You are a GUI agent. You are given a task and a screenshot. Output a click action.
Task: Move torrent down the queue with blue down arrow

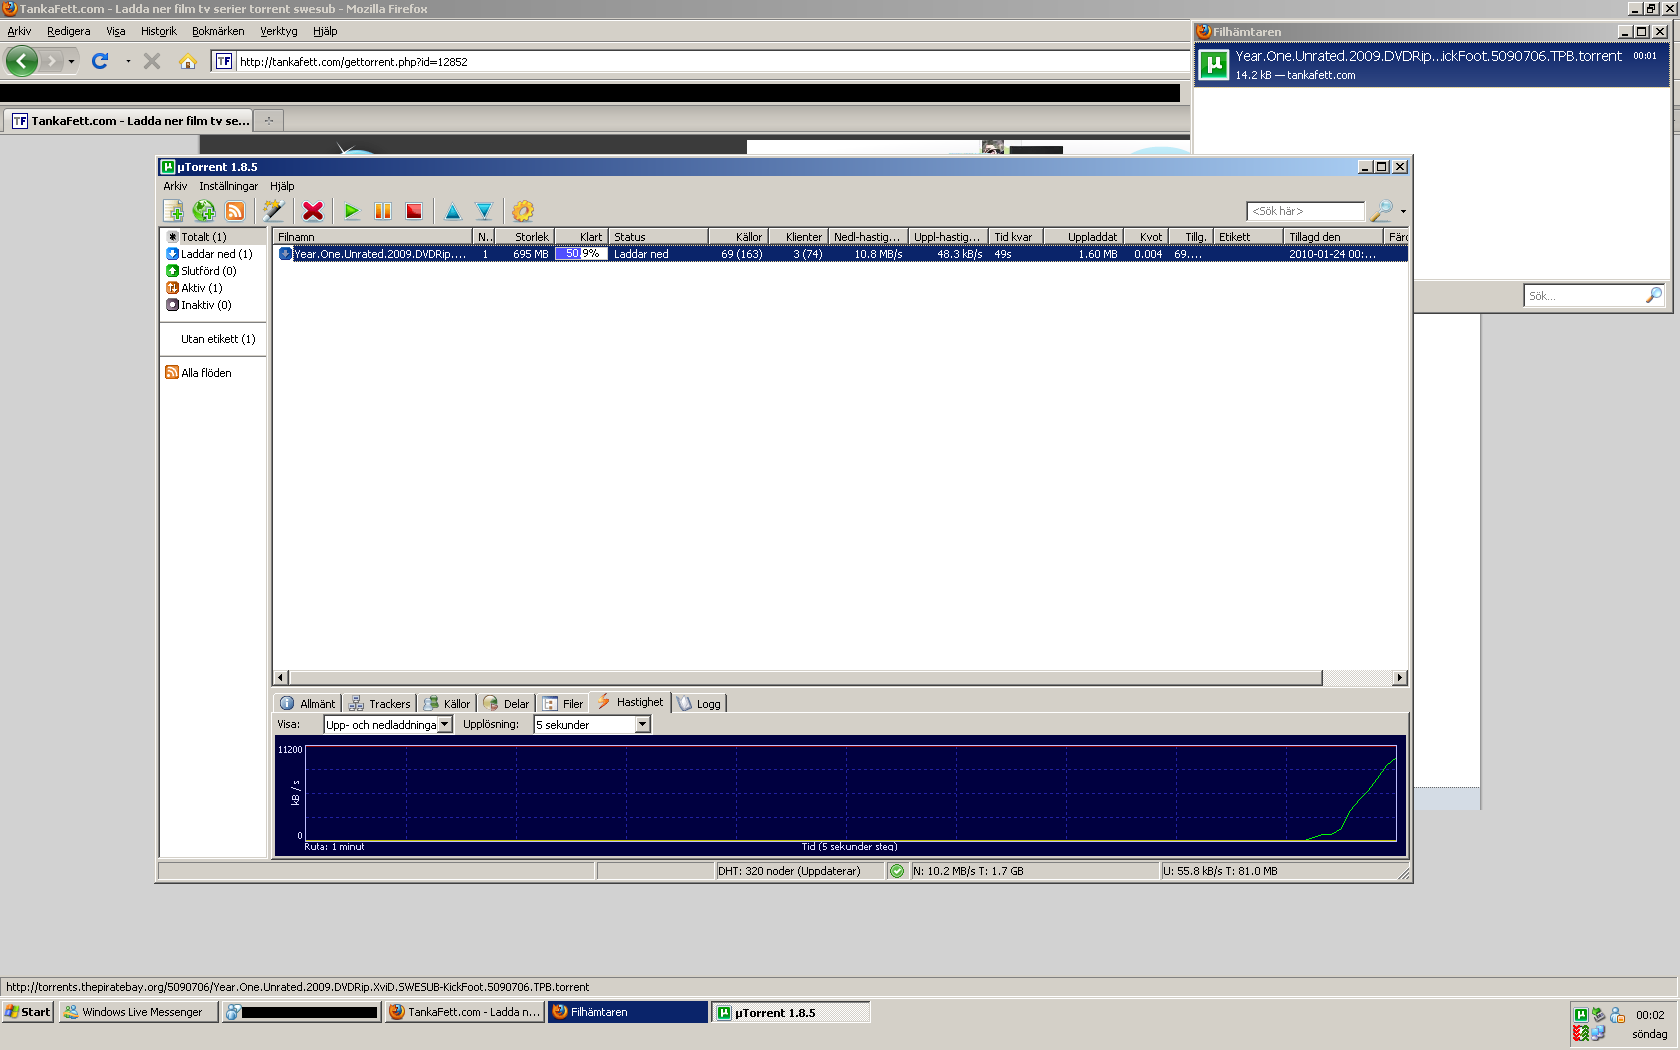[x=484, y=211]
